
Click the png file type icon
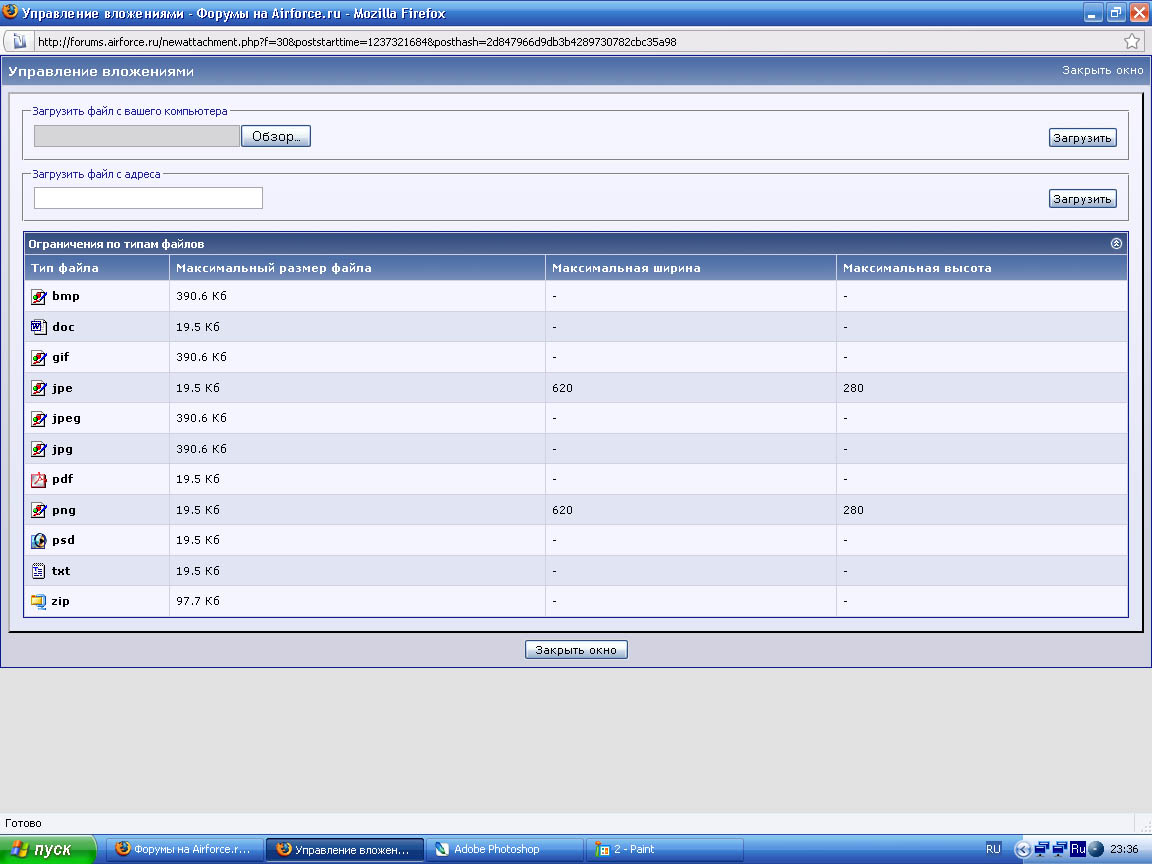coord(39,510)
